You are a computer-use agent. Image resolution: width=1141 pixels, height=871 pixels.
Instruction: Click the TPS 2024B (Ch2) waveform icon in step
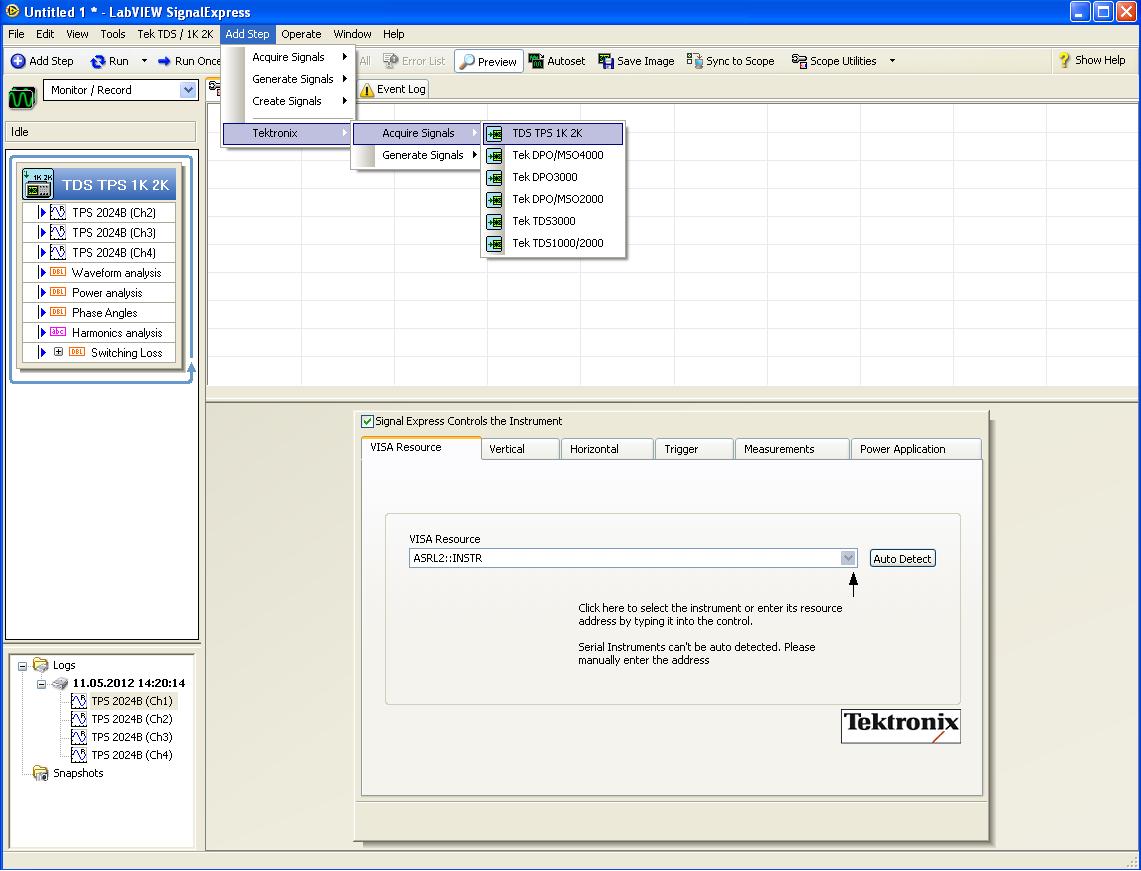(58, 212)
